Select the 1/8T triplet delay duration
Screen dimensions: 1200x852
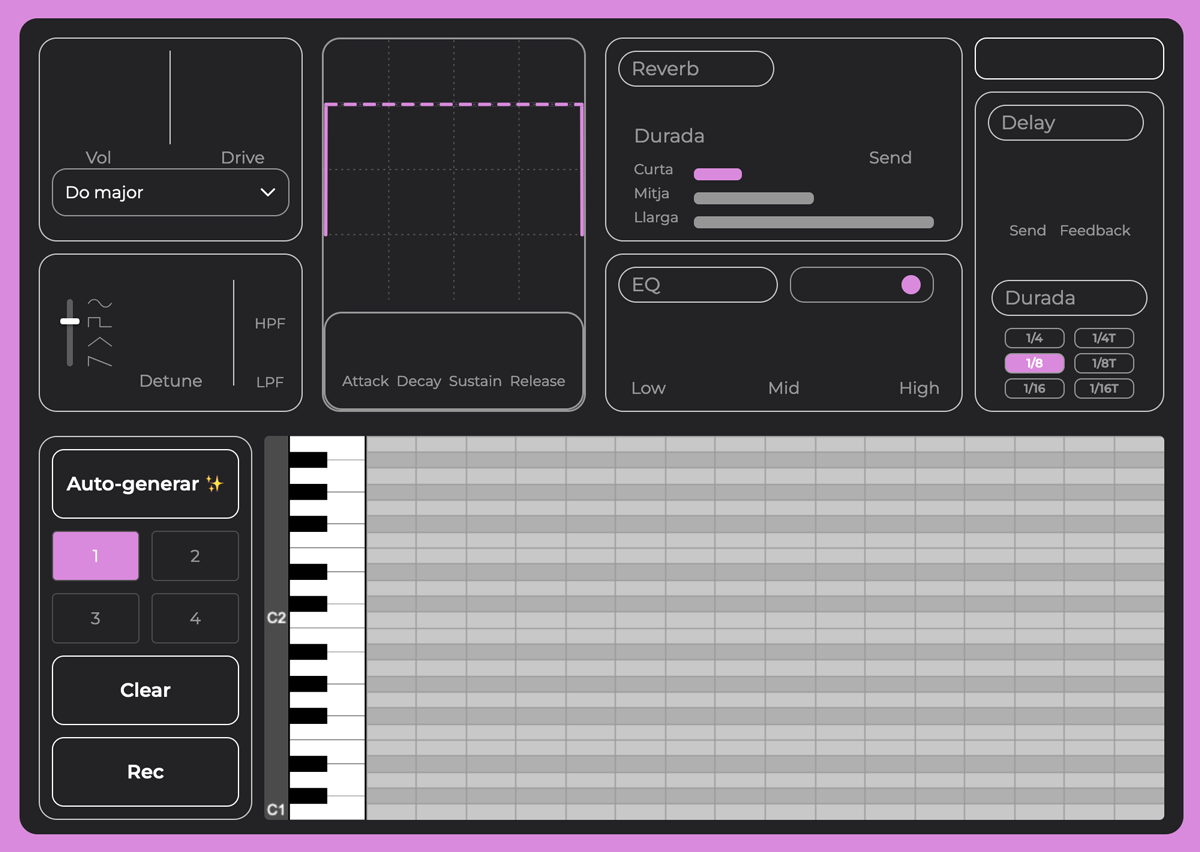(x=1104, y=364)
